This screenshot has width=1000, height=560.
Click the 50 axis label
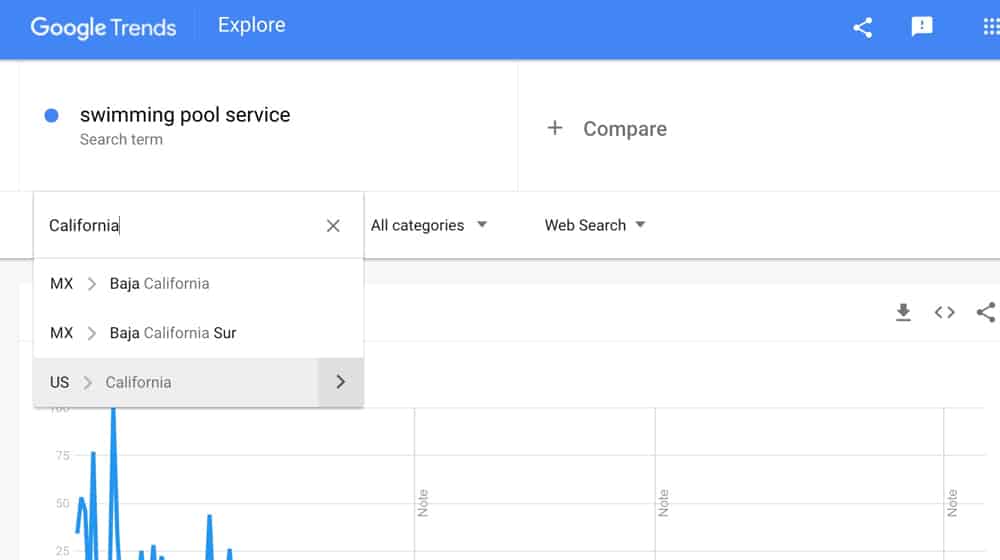click(x=62, y=503)
